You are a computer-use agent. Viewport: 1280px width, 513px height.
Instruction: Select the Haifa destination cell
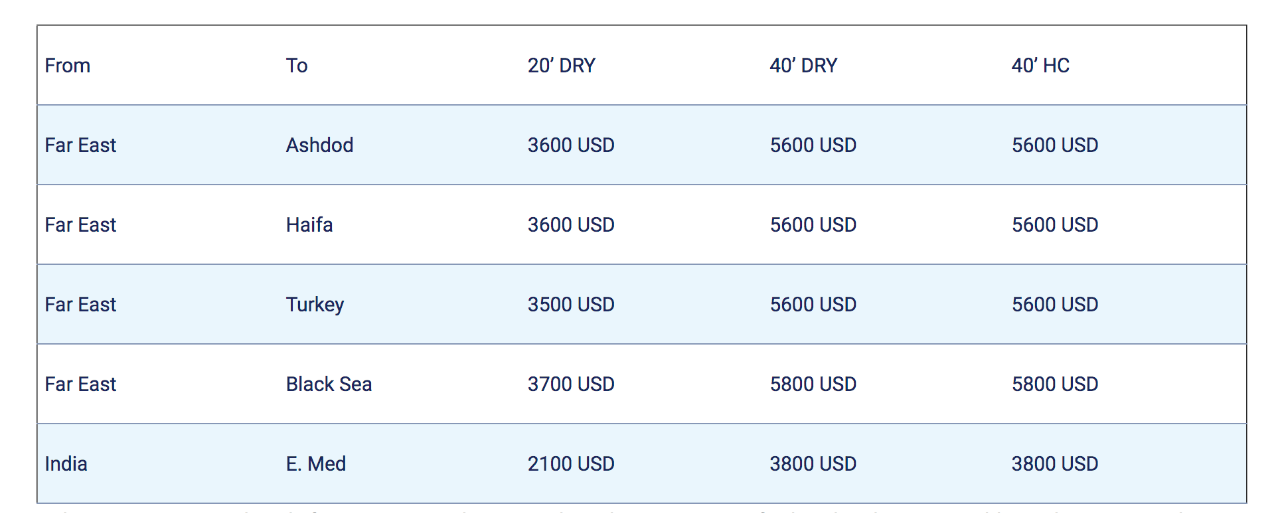click(x=309, y=225)
